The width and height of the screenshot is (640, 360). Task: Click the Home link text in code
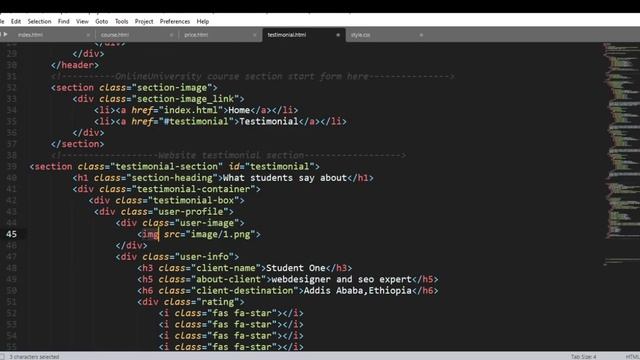click(239, 110)
